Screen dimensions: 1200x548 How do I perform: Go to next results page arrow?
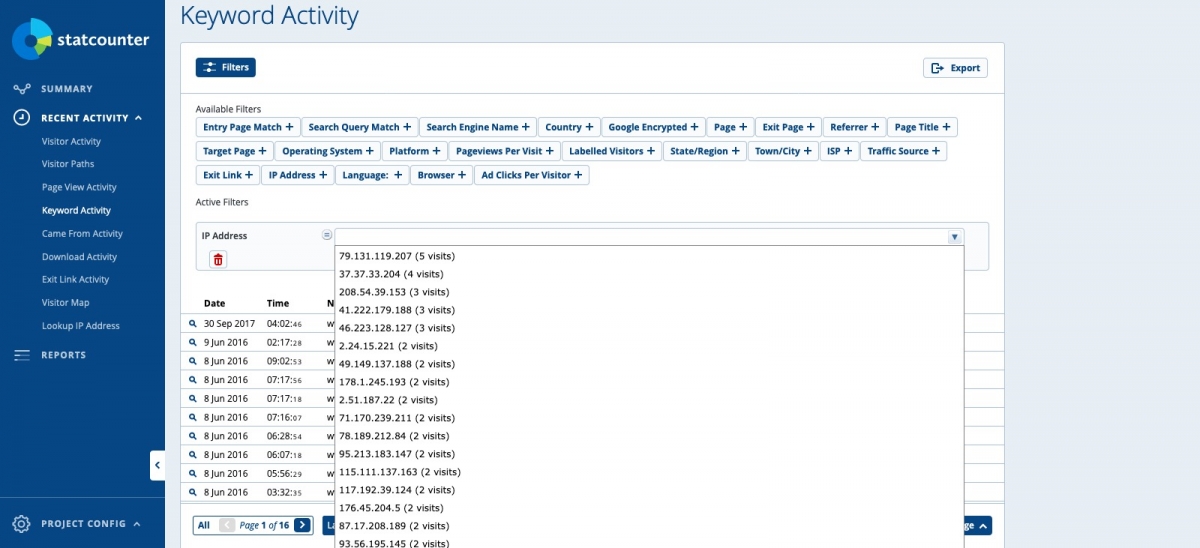302,525
